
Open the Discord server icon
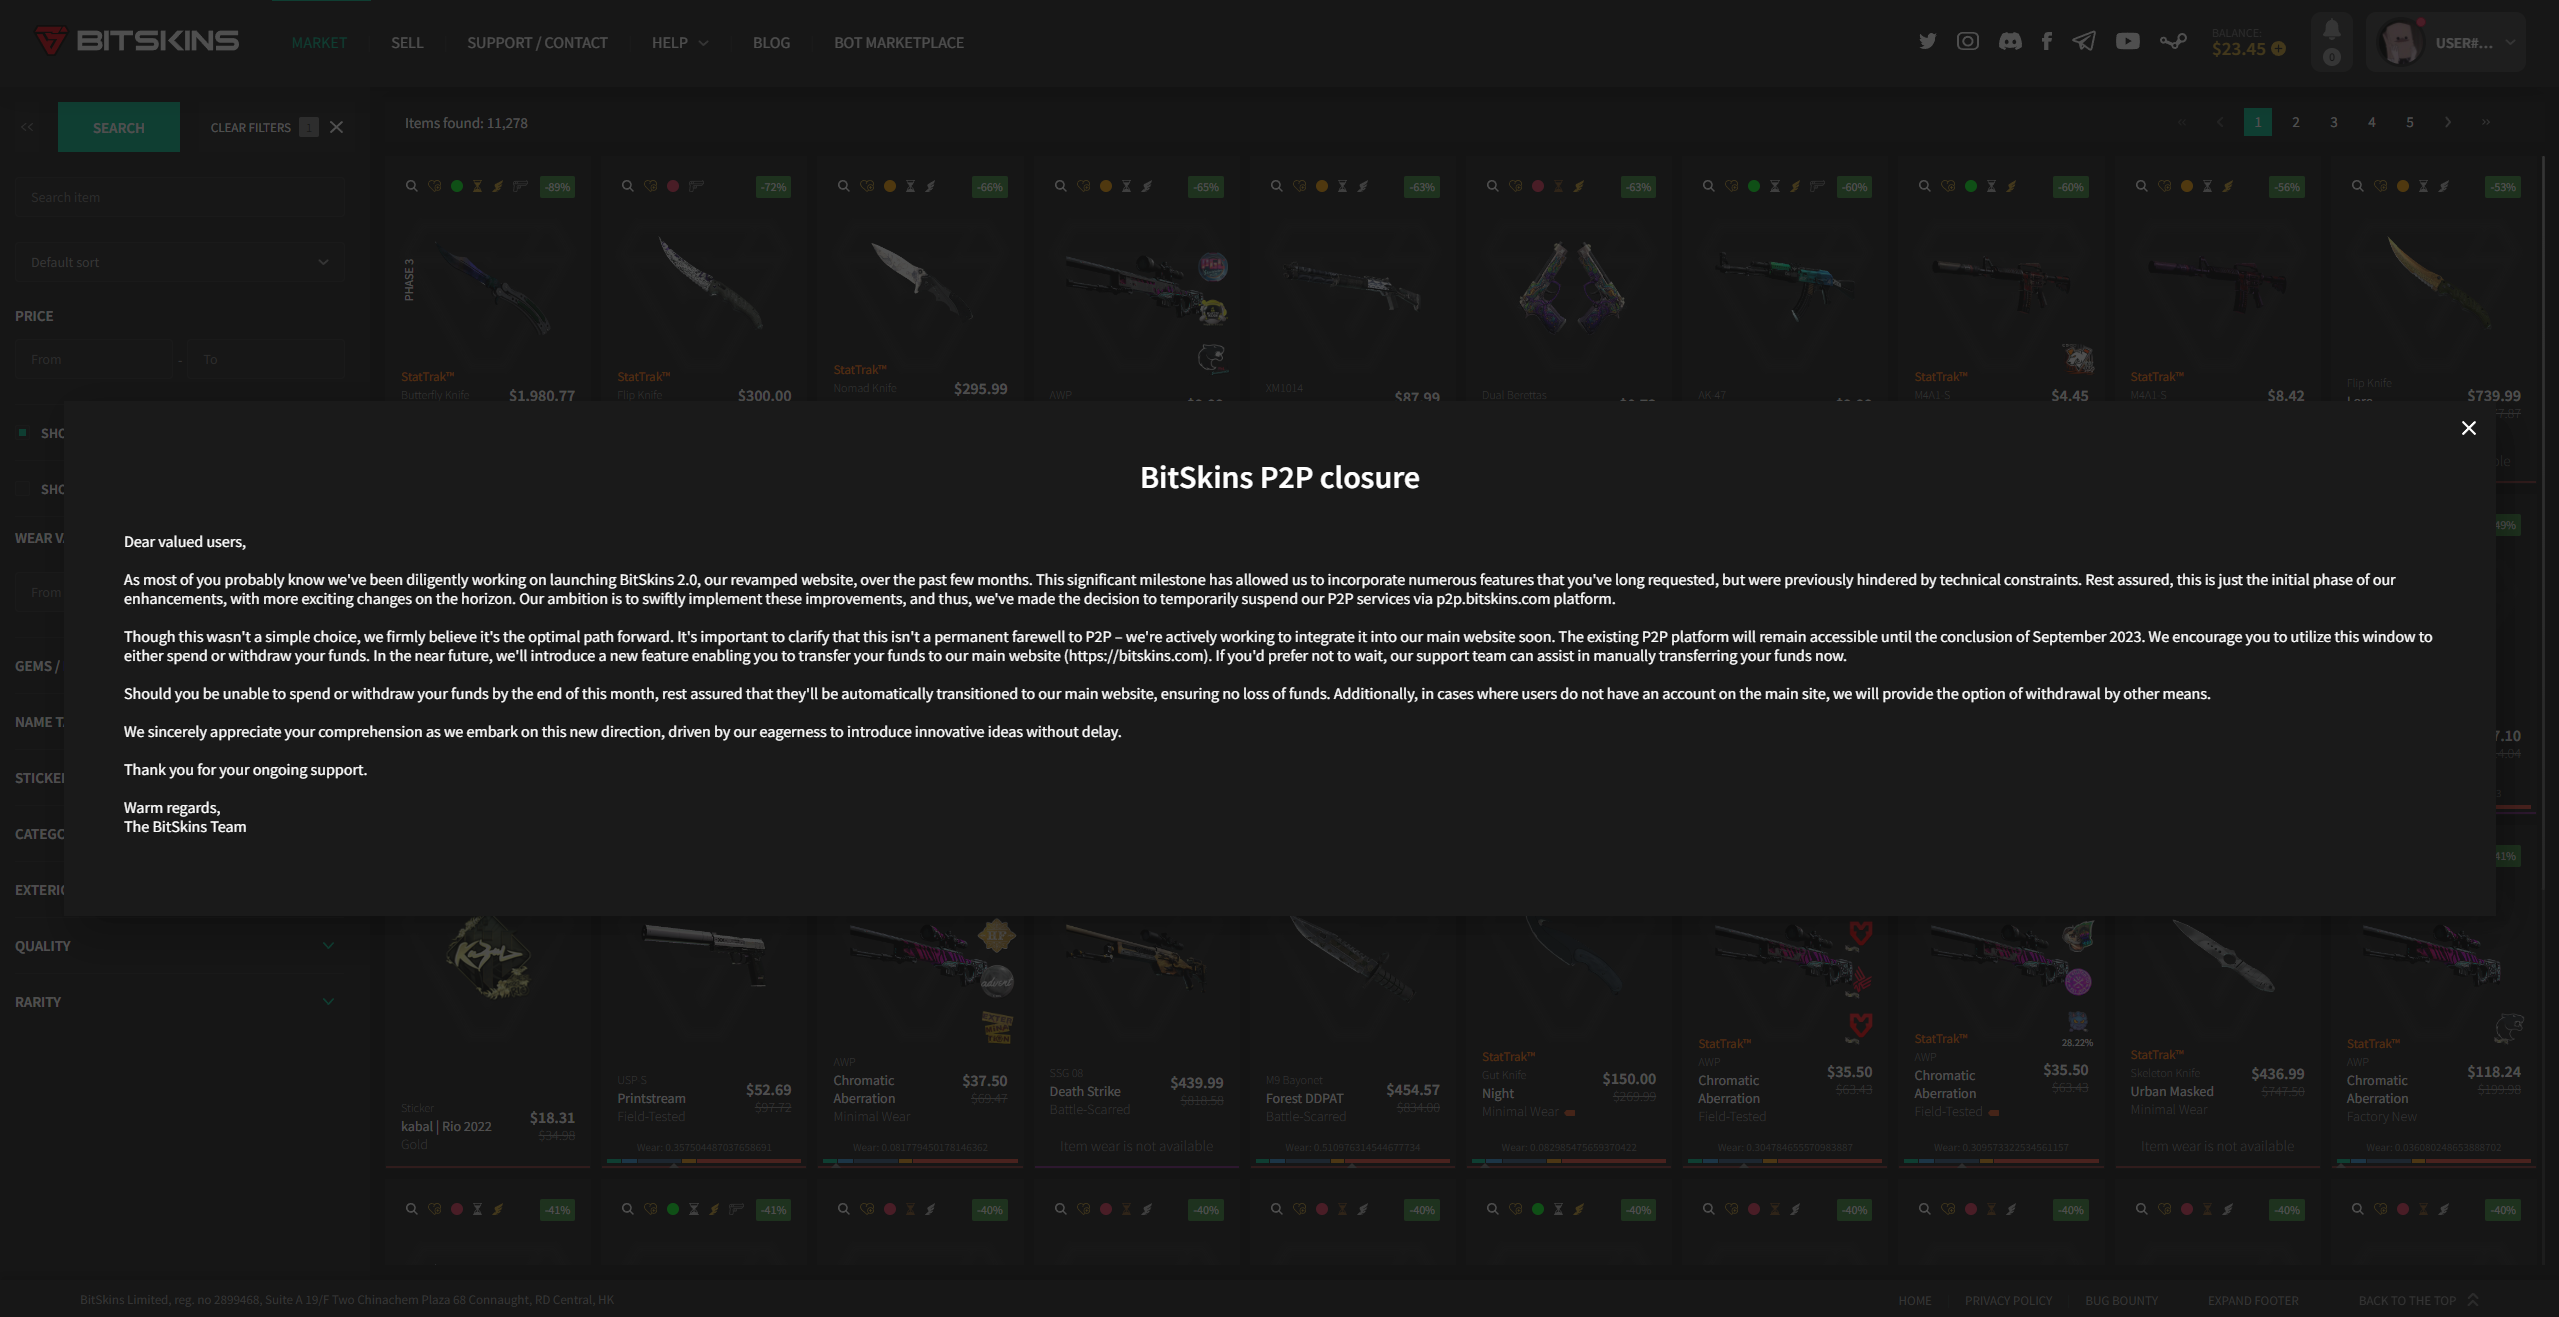pos(2009,41)
